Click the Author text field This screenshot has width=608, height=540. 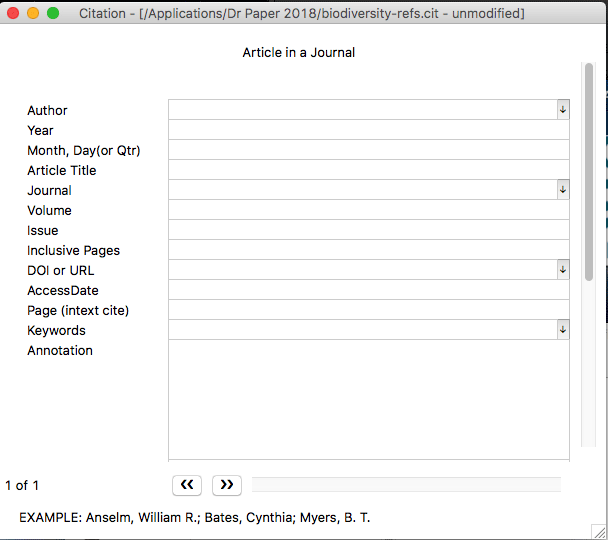[x=362, y=110]
